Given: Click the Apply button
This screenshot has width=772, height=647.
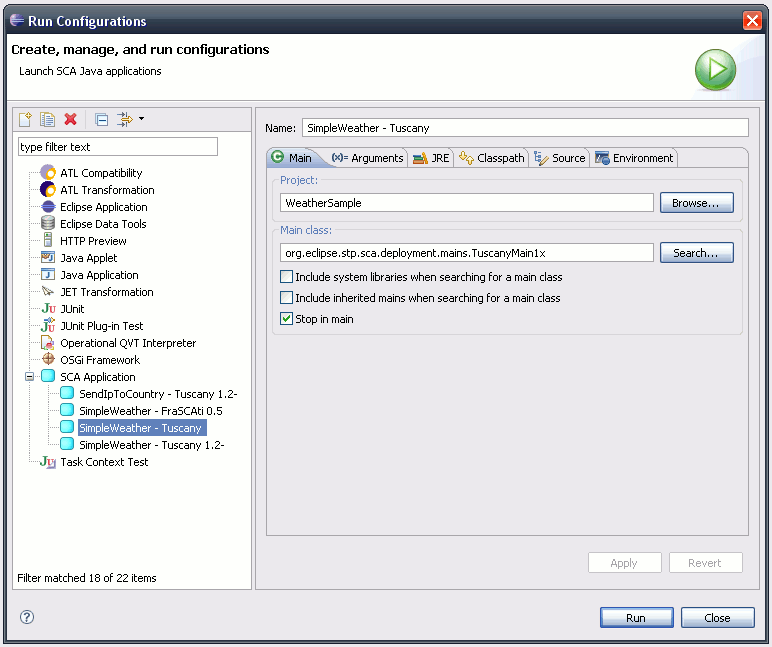Looking at the screenshot, I should pyautogui.click(x=625, y=563).
